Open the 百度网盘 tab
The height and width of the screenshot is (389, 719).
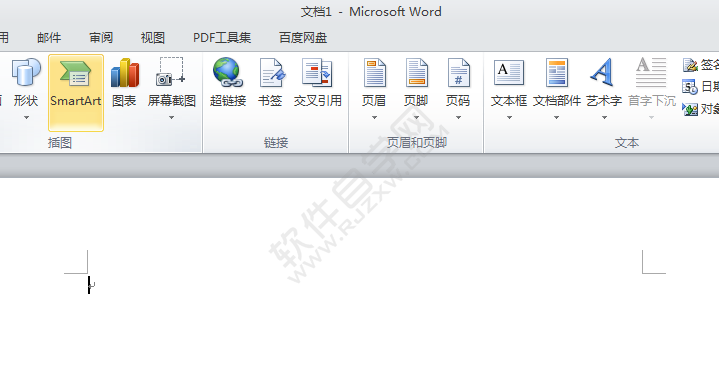[303, 38]
